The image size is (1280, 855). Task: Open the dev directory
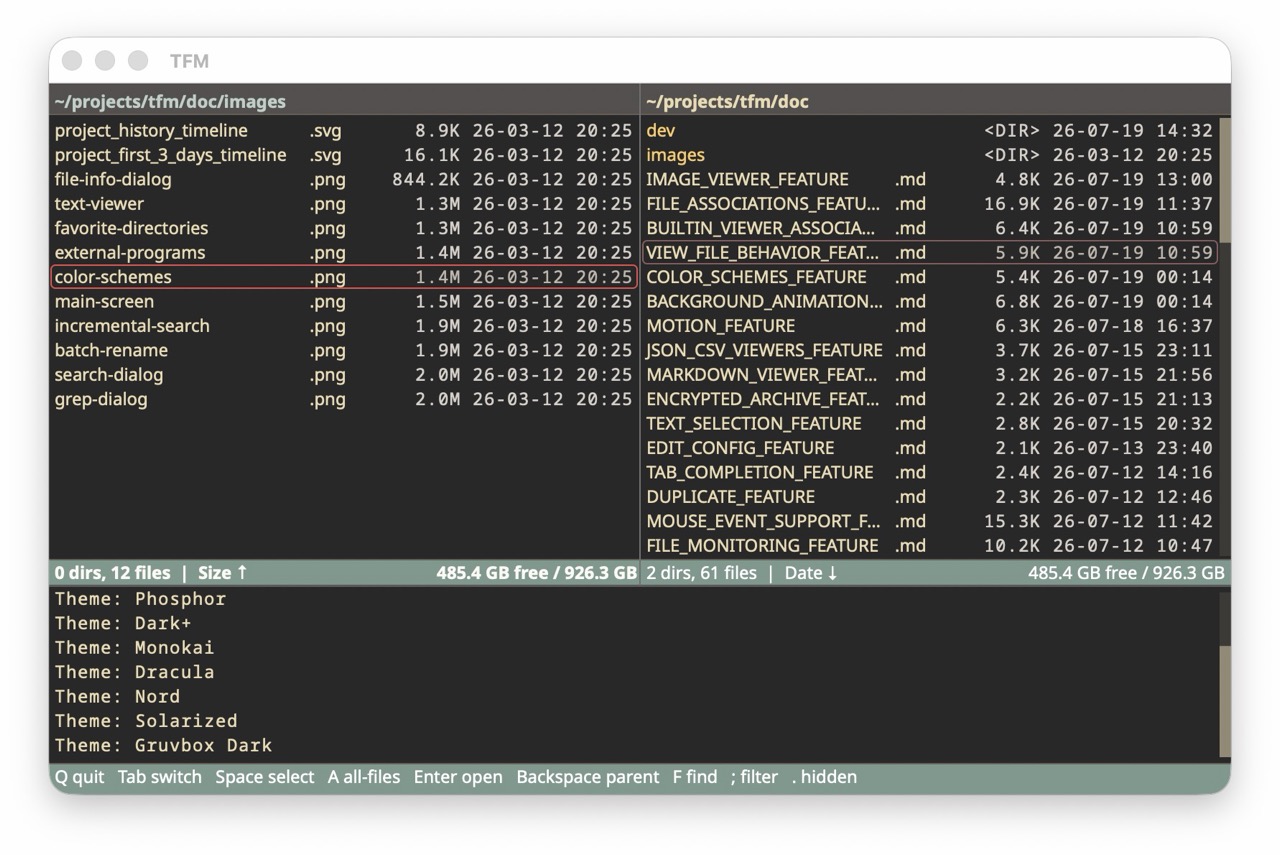point(930,131)
